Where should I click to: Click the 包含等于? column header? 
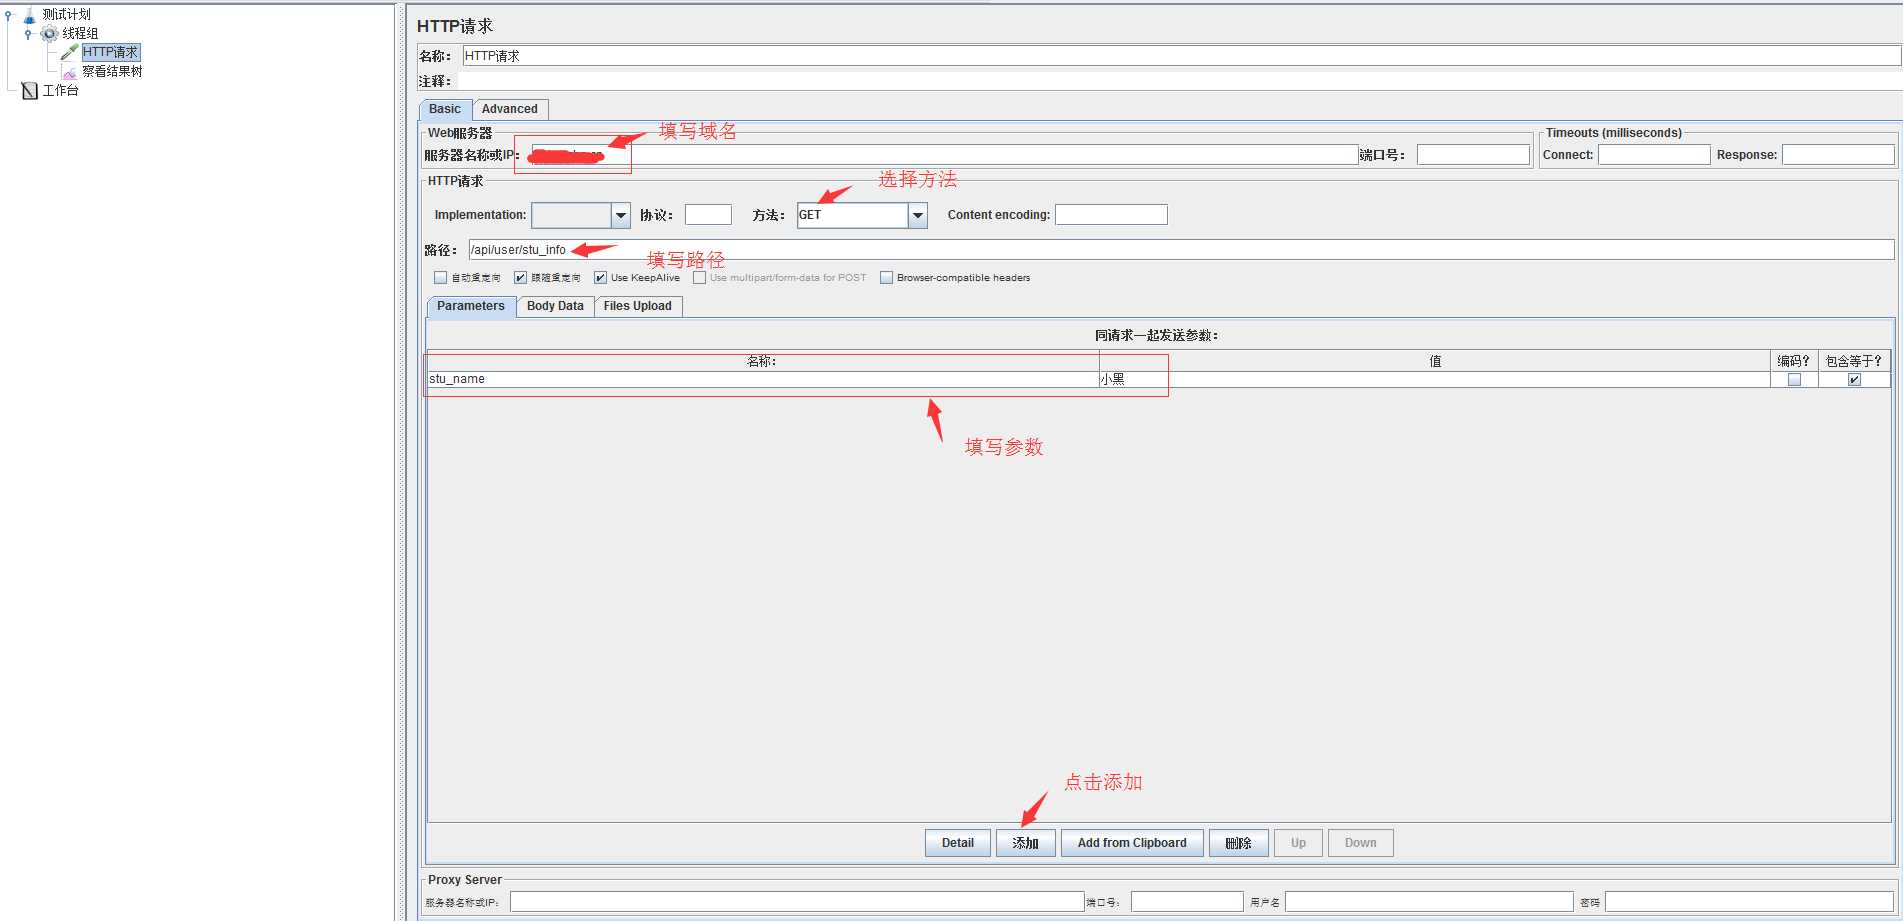coord(1854,361)
